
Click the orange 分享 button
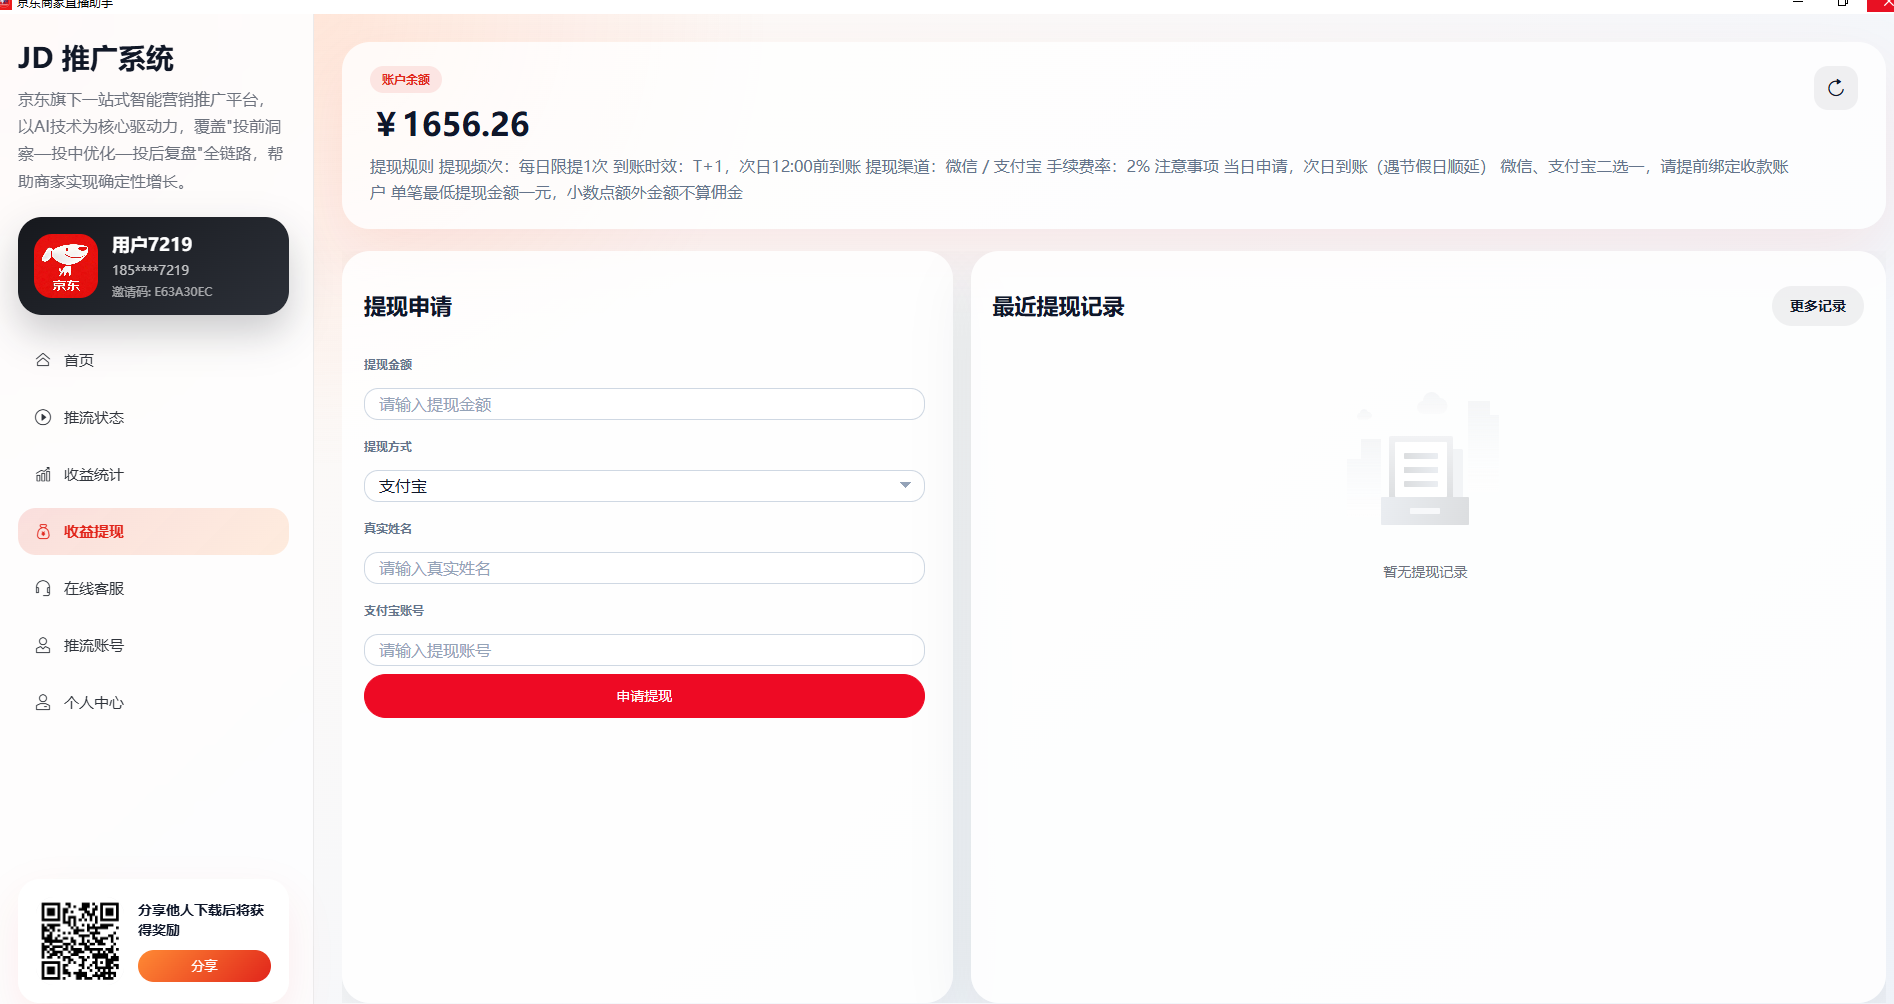(204, 966)
